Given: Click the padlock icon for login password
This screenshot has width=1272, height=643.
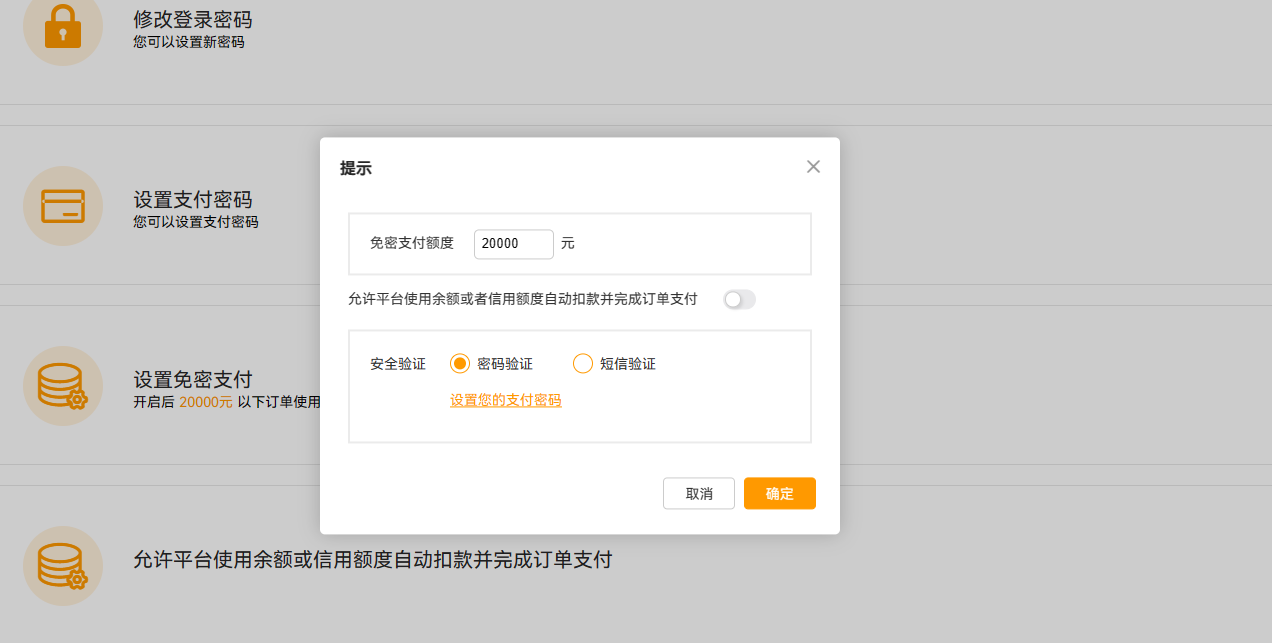Looking at the screenshot, I should click(x=63, y=27).
